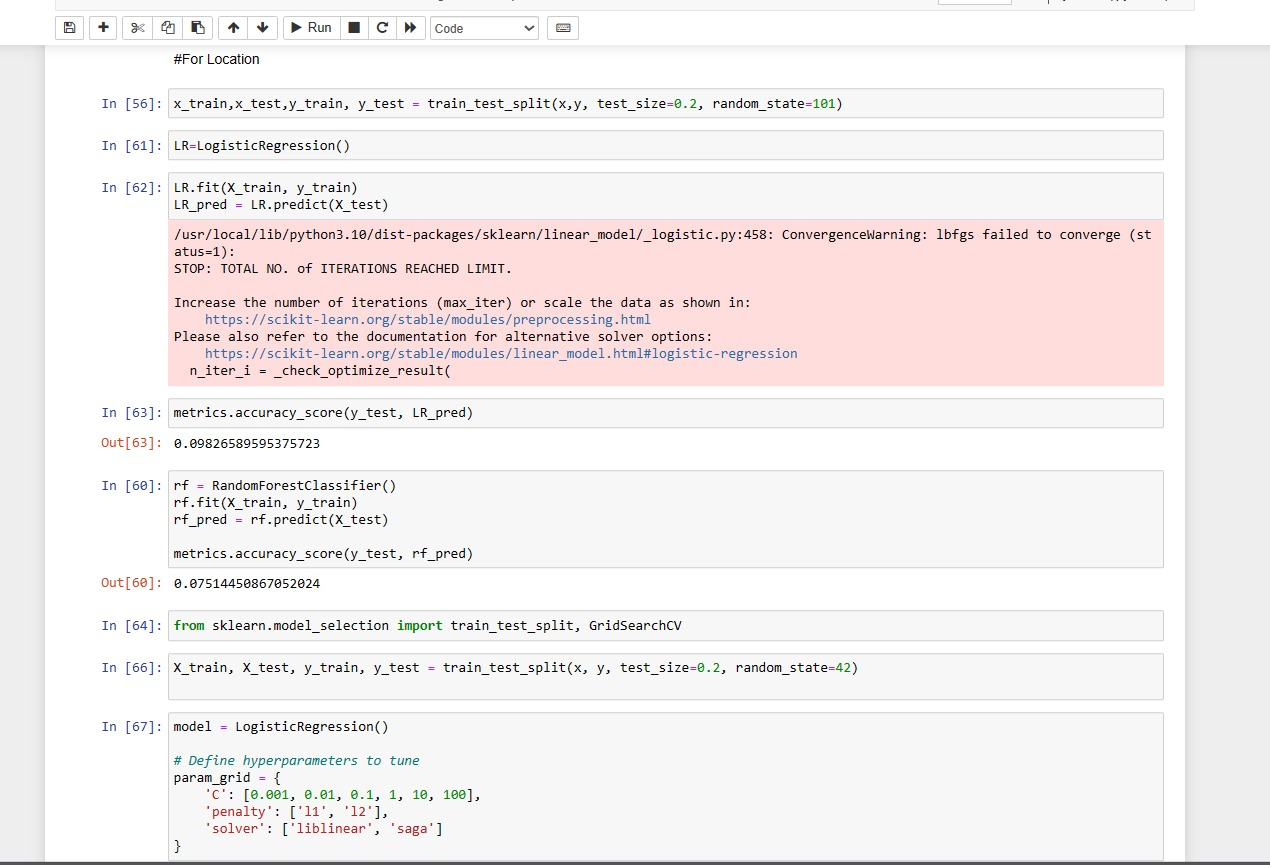Save the notebook with the floppy disk icon
The image size is (1270, 865).
[69, 28]
